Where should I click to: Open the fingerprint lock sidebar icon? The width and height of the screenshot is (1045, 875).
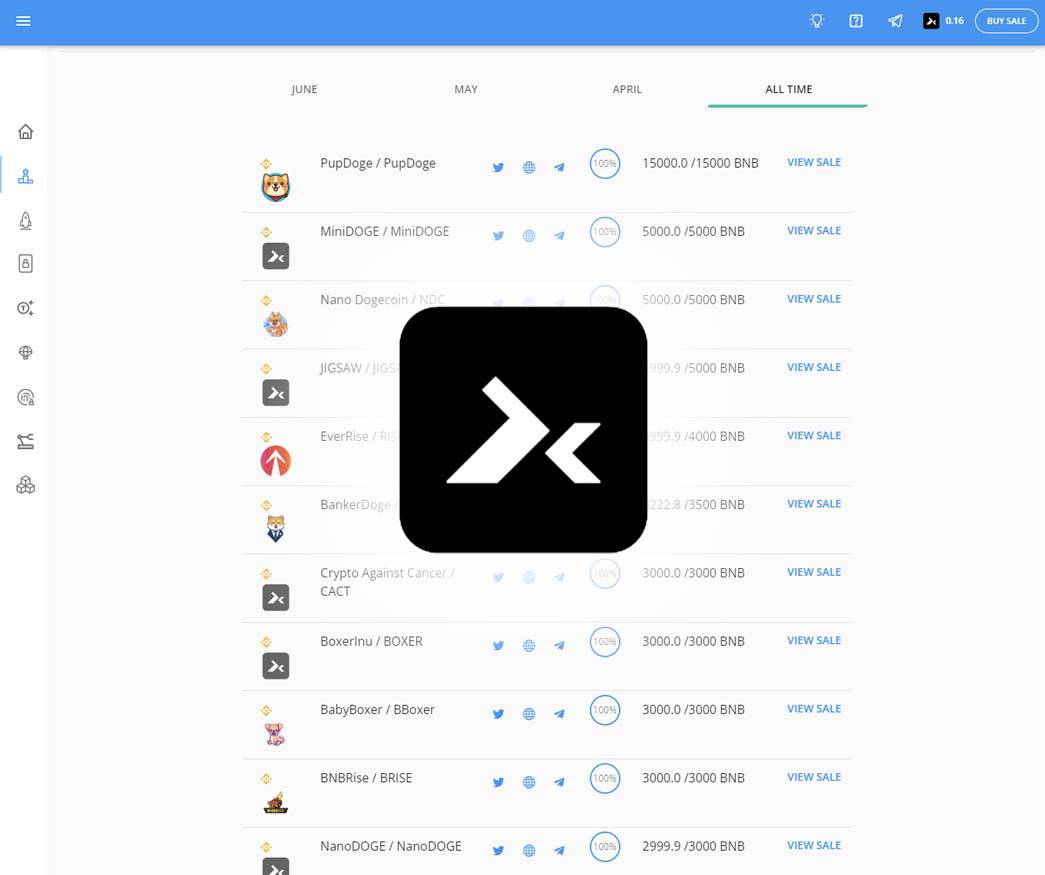(x=25, y=397)
